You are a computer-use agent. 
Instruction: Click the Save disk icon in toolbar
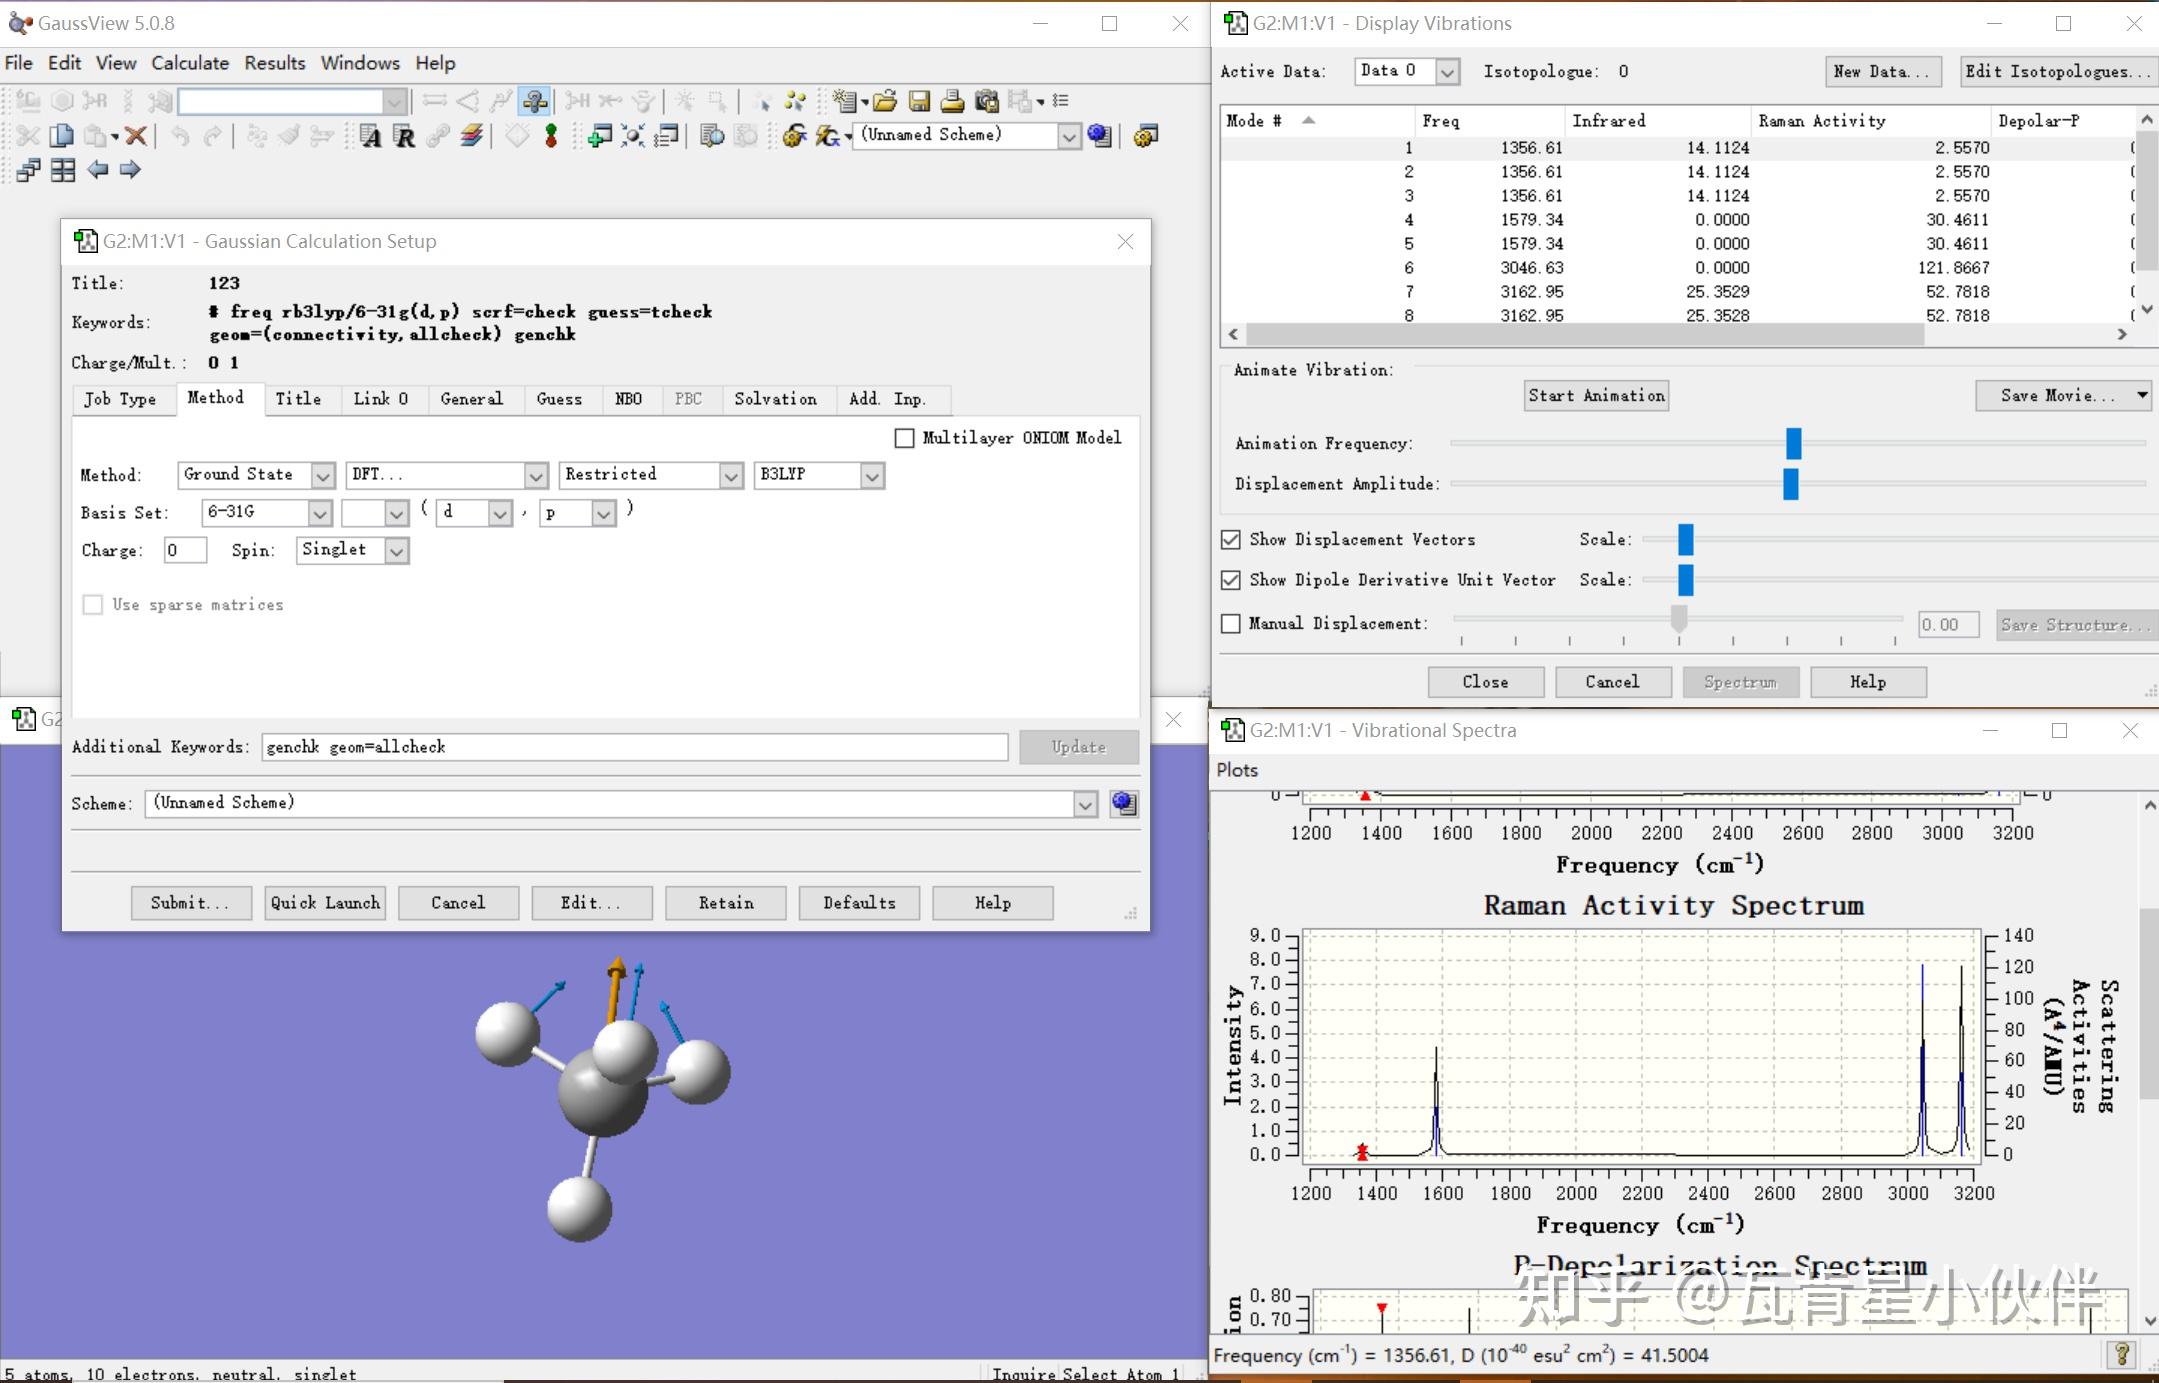coord(919,101)
